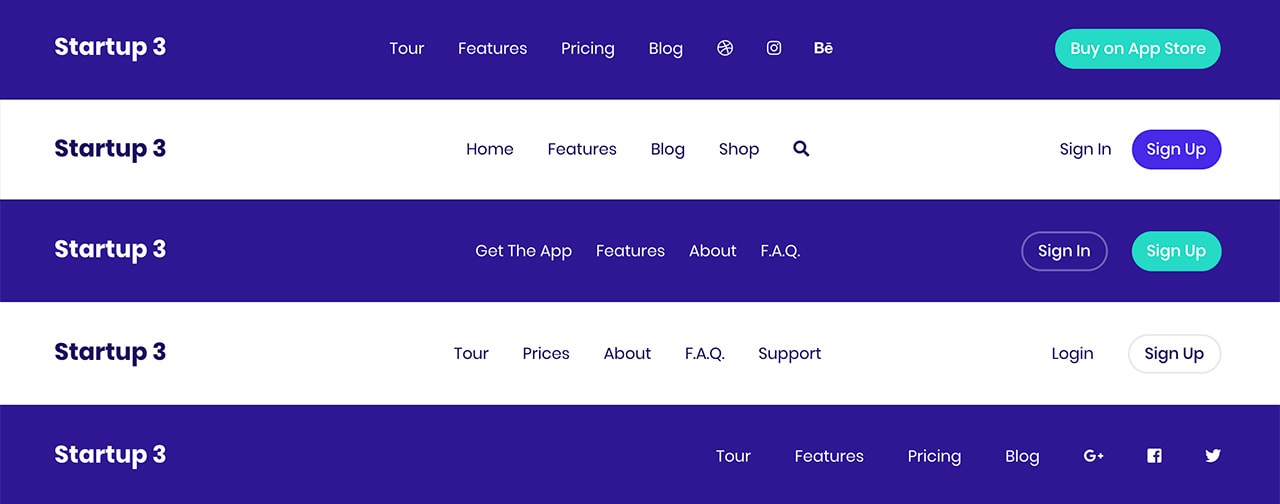
Task: Click the outlined Sign In button
Action: (1064, 251)
